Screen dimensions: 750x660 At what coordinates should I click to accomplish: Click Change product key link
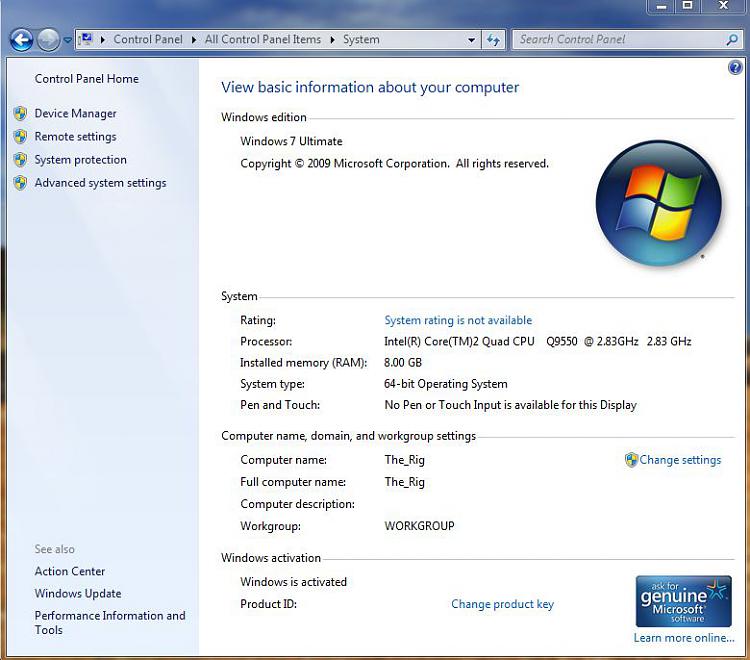502,604
